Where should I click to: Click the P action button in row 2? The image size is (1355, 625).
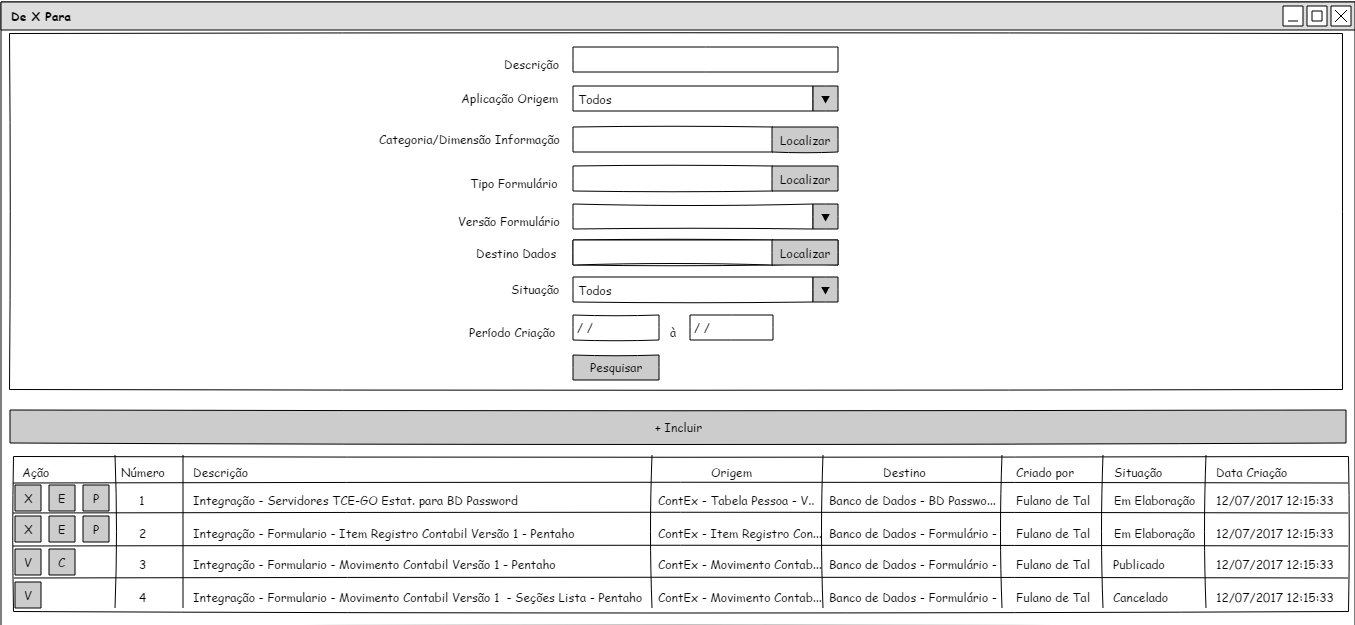(96, 530)
